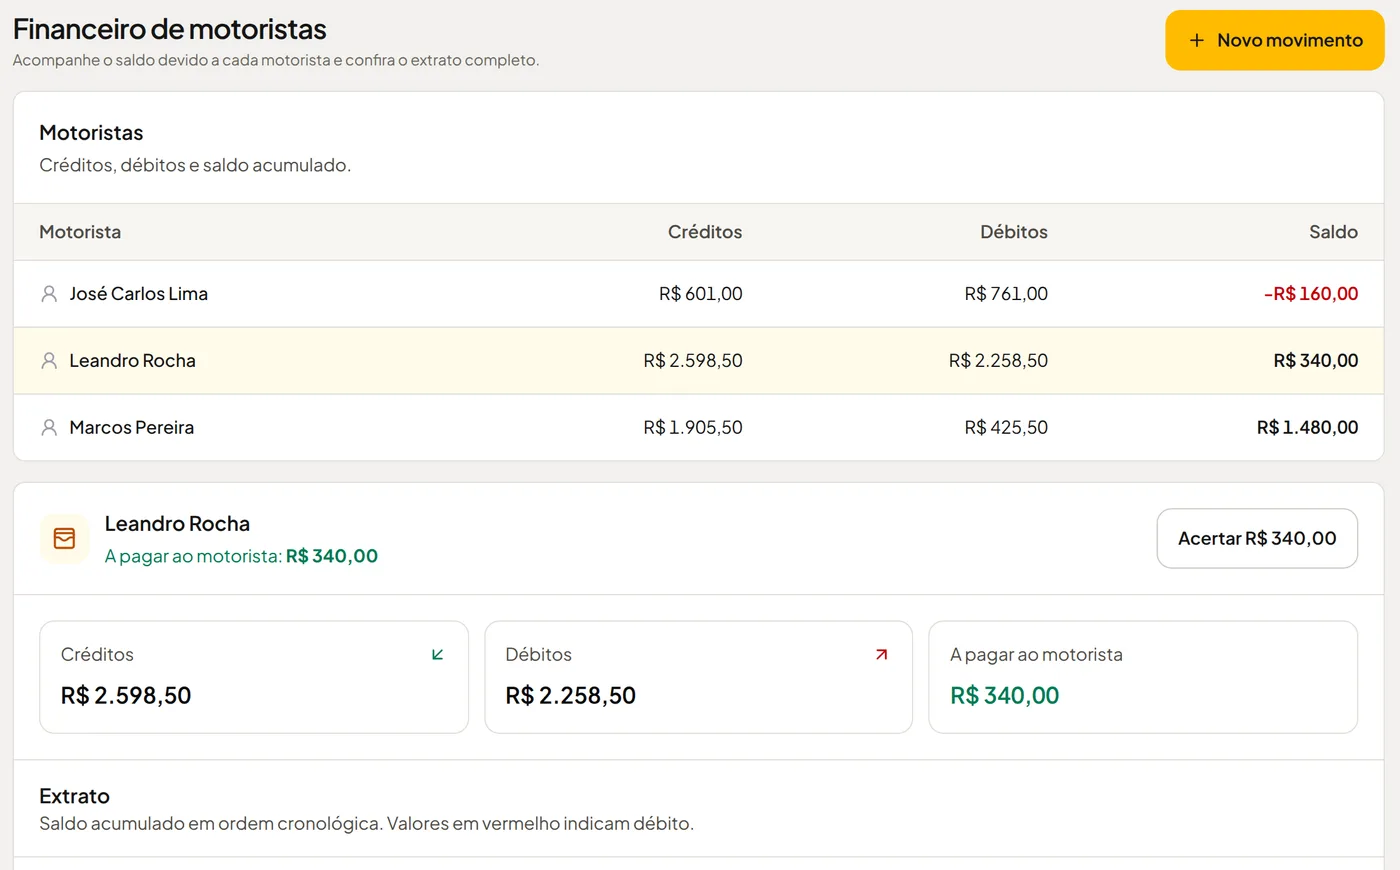Click the Saldo column header

tap(1333, 232)
